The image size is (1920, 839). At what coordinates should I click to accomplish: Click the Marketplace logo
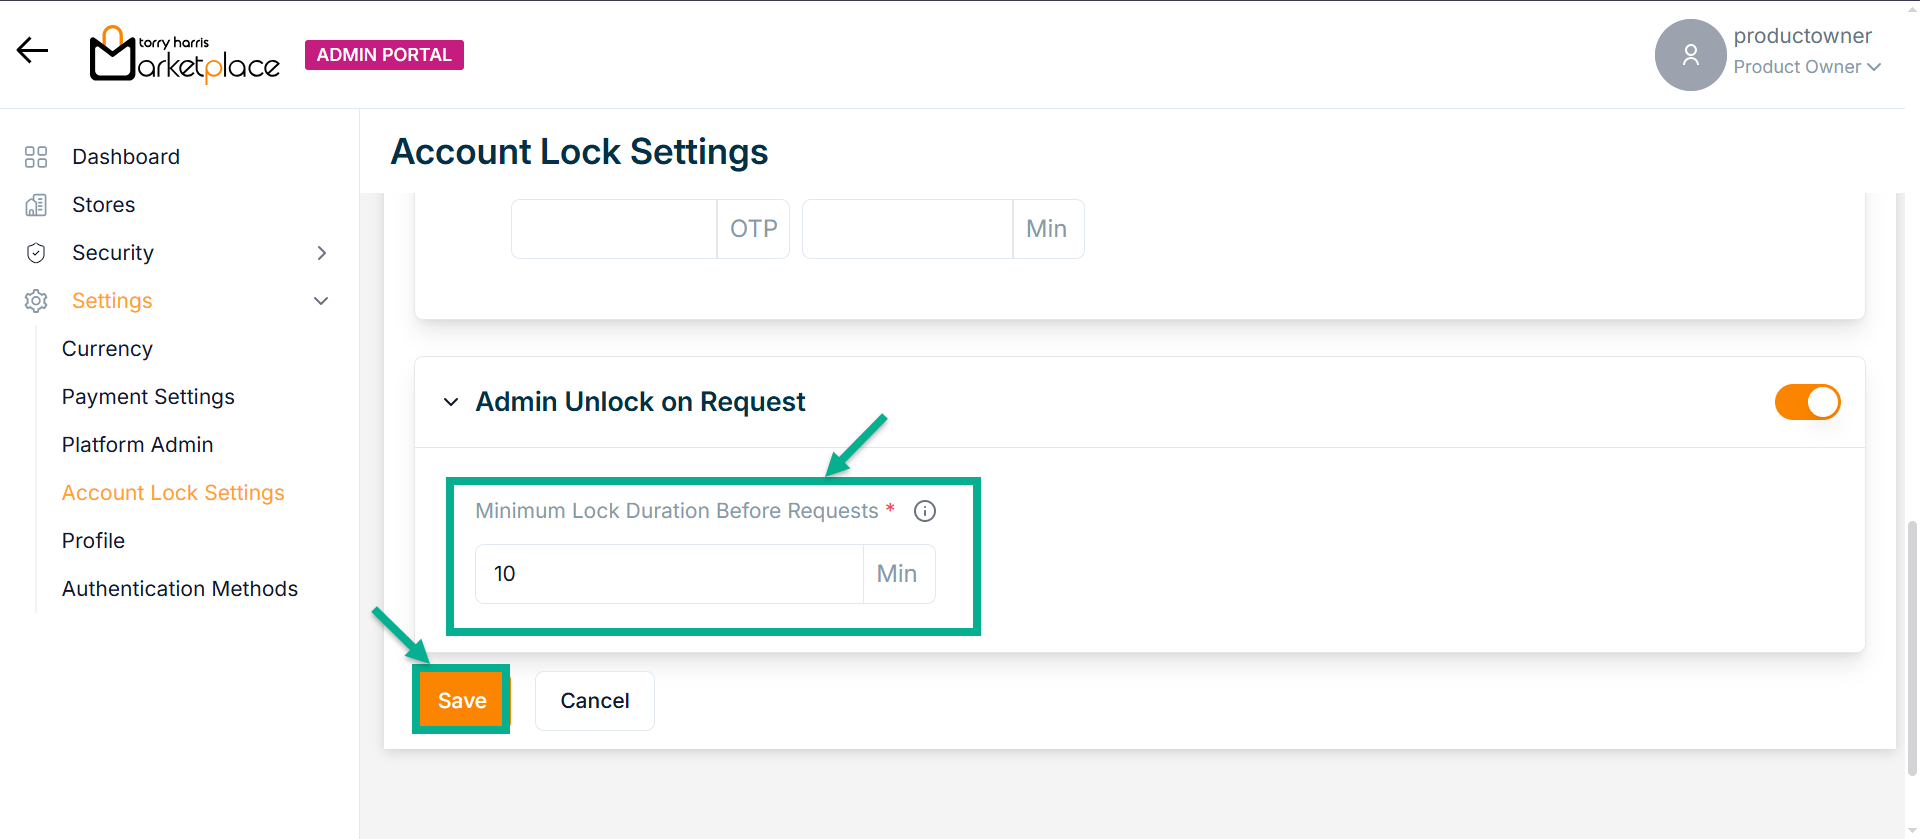[185, 55]
